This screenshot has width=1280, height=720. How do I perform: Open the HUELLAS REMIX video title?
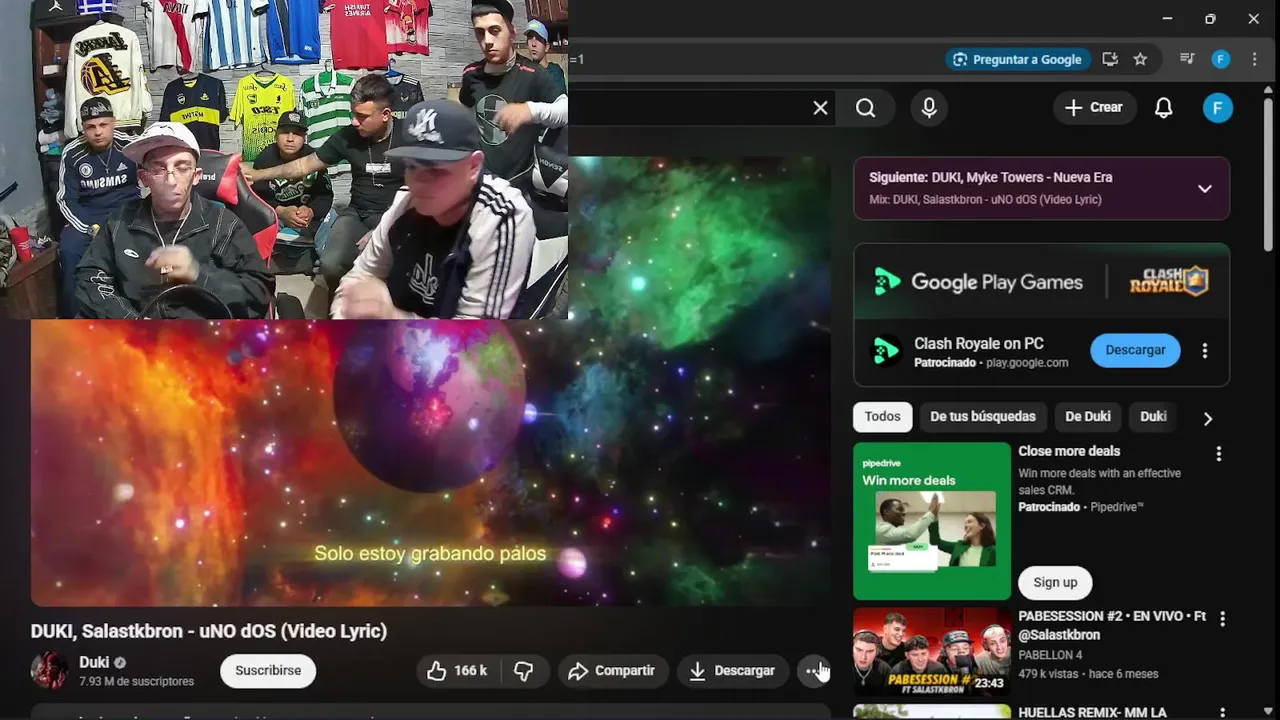(x=1092, y=713)
